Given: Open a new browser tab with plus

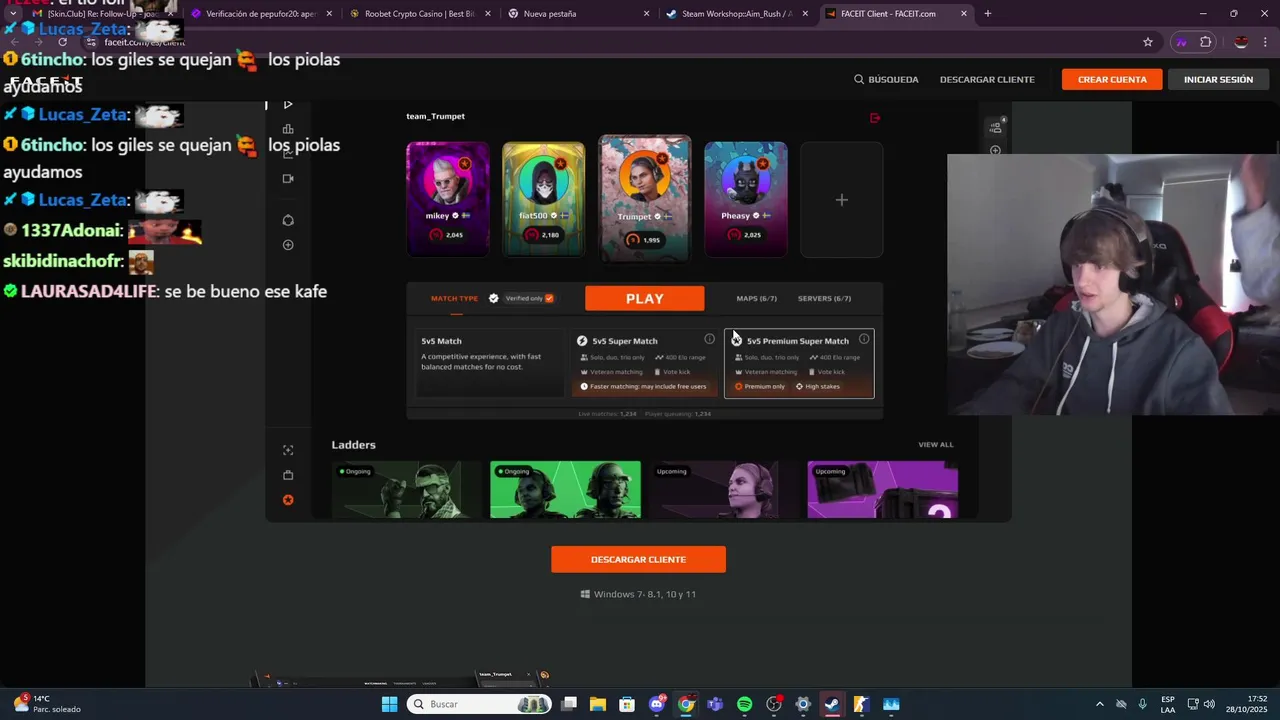Looking at the screenshot, I should click(987, 14).
